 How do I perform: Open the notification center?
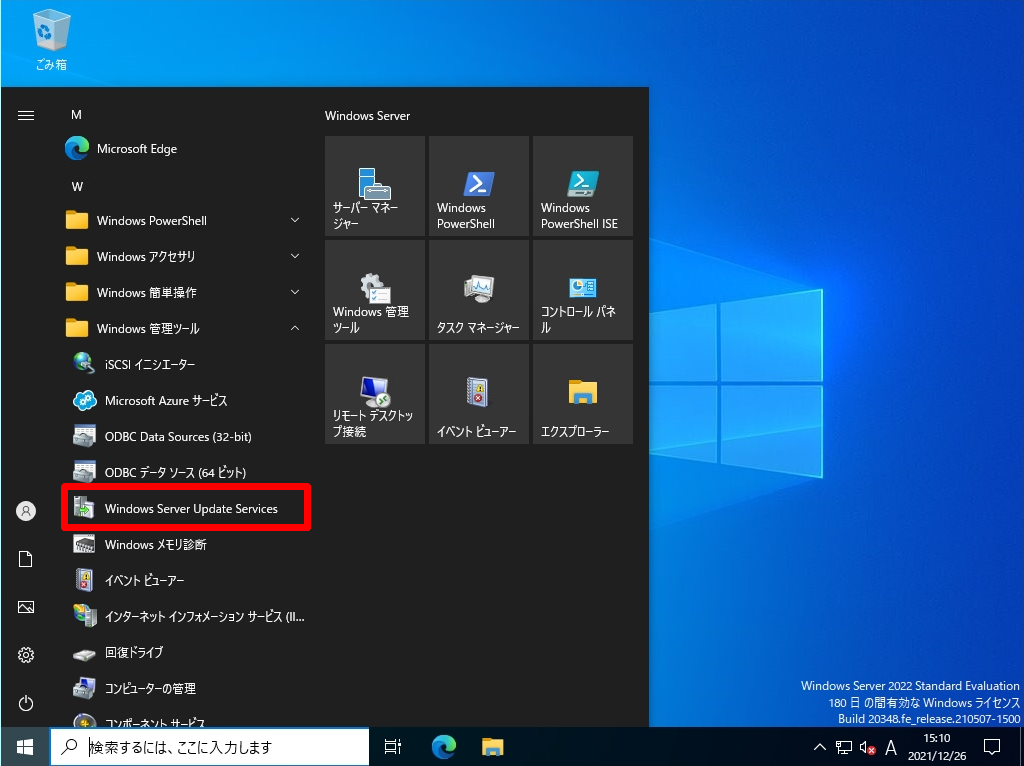tap(992, 746)
